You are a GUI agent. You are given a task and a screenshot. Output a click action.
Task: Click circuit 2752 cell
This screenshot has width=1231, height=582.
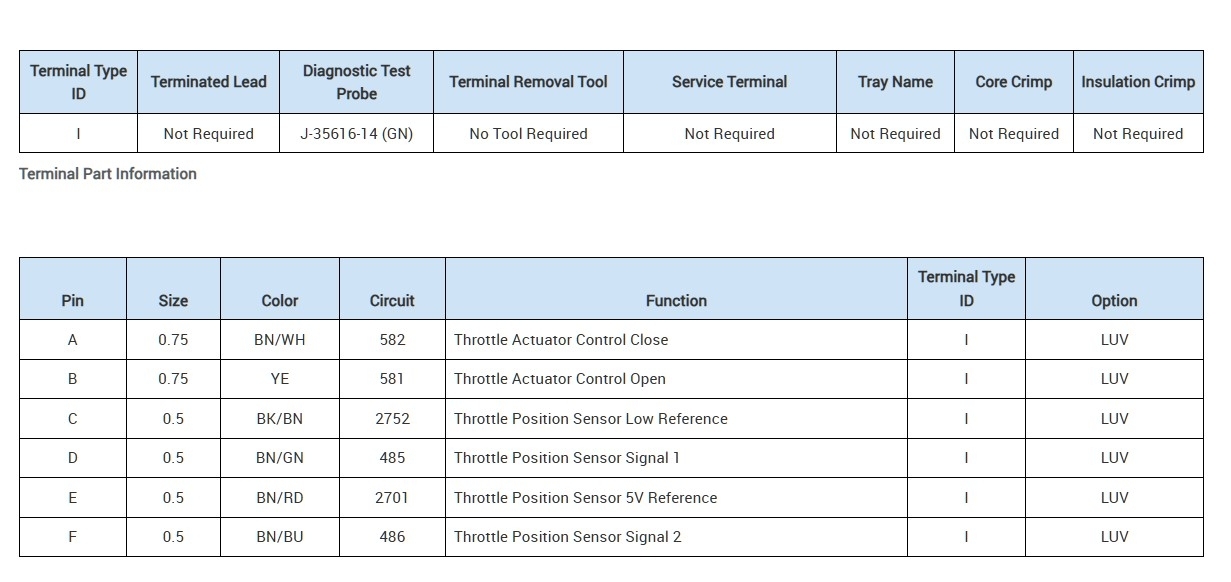pyautogui.click(x=392, y=419)
